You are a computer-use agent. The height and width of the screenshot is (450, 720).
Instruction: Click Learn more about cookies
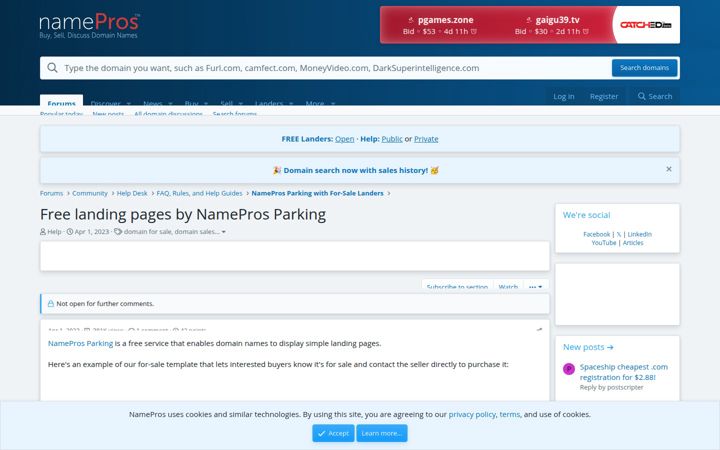382,433
